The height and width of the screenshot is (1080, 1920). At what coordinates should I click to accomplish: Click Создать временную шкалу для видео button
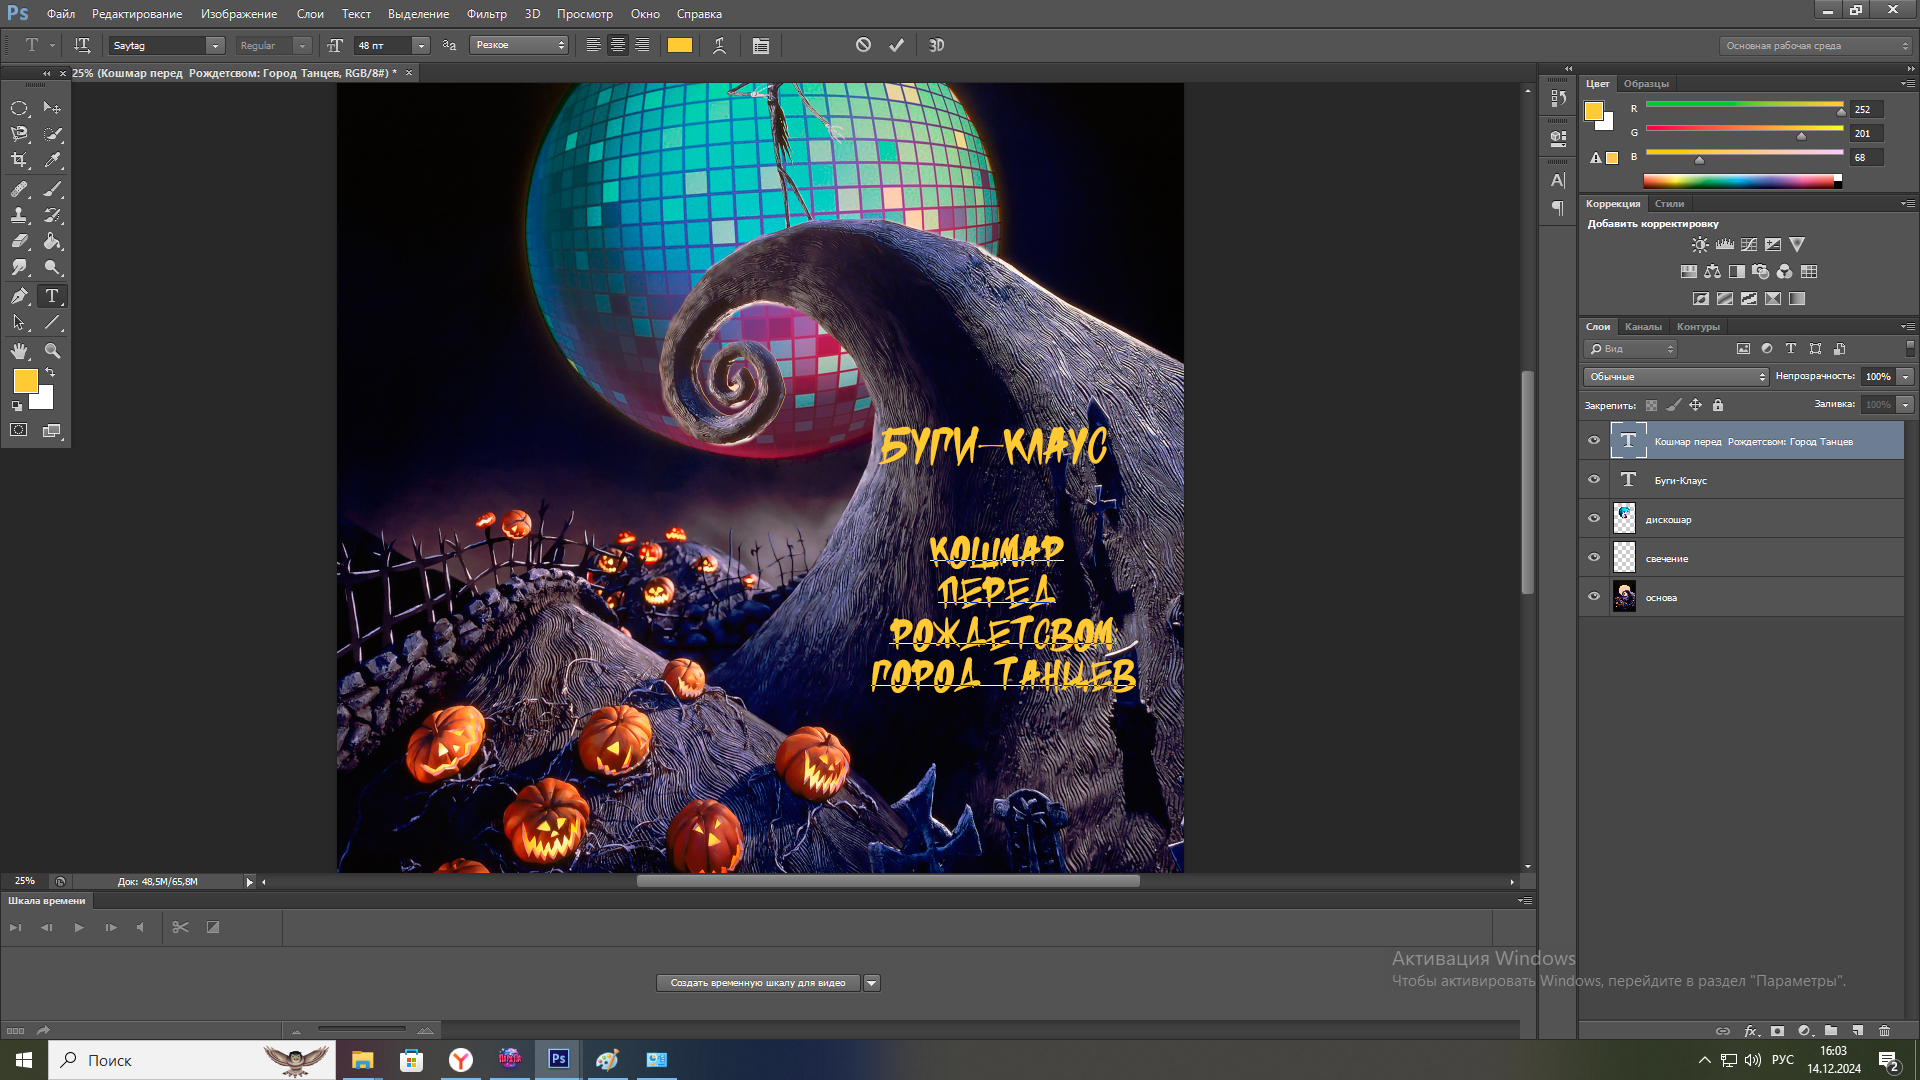pos(757,983)
